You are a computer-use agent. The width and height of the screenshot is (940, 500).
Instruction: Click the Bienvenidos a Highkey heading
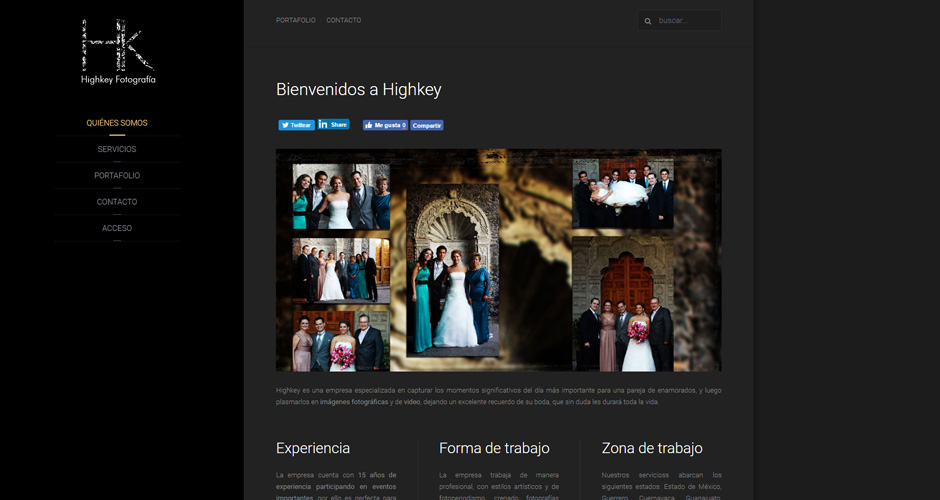coord(358,90)
